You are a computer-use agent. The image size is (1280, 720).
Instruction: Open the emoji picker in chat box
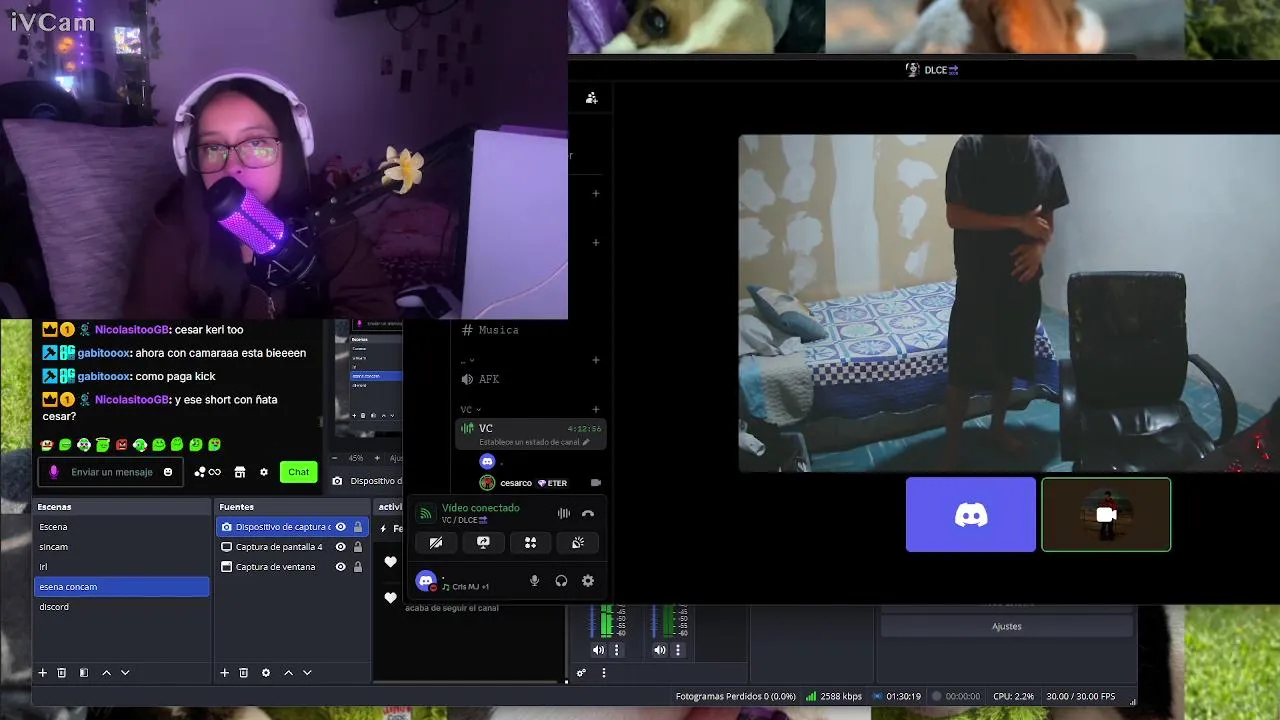pos(168,472)
